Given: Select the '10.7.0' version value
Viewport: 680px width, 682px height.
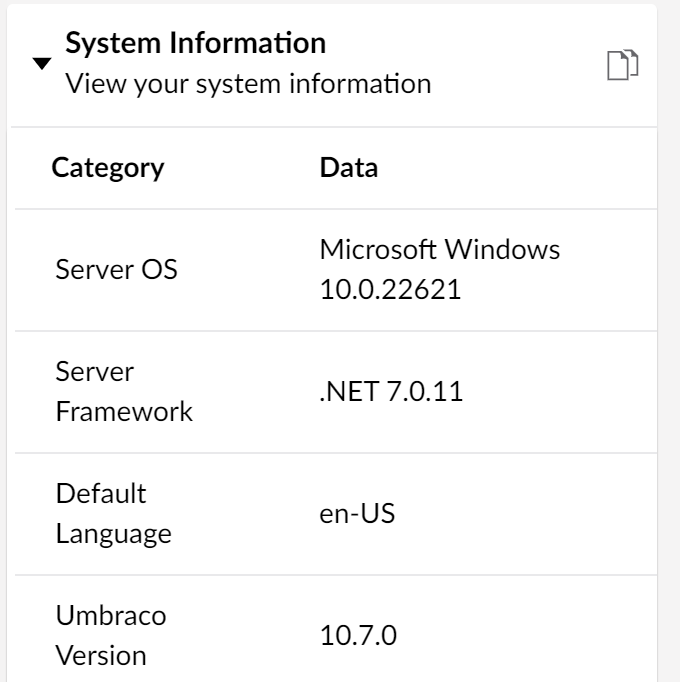Looking at the screenshot, I should [x=358, y=635].
